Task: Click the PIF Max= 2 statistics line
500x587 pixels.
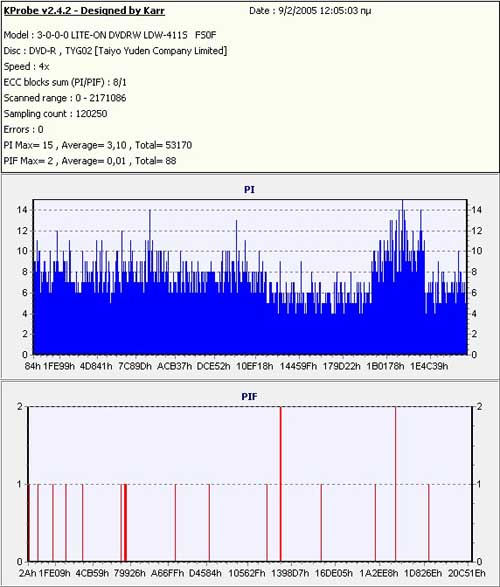Action: [x=90, y=161]
